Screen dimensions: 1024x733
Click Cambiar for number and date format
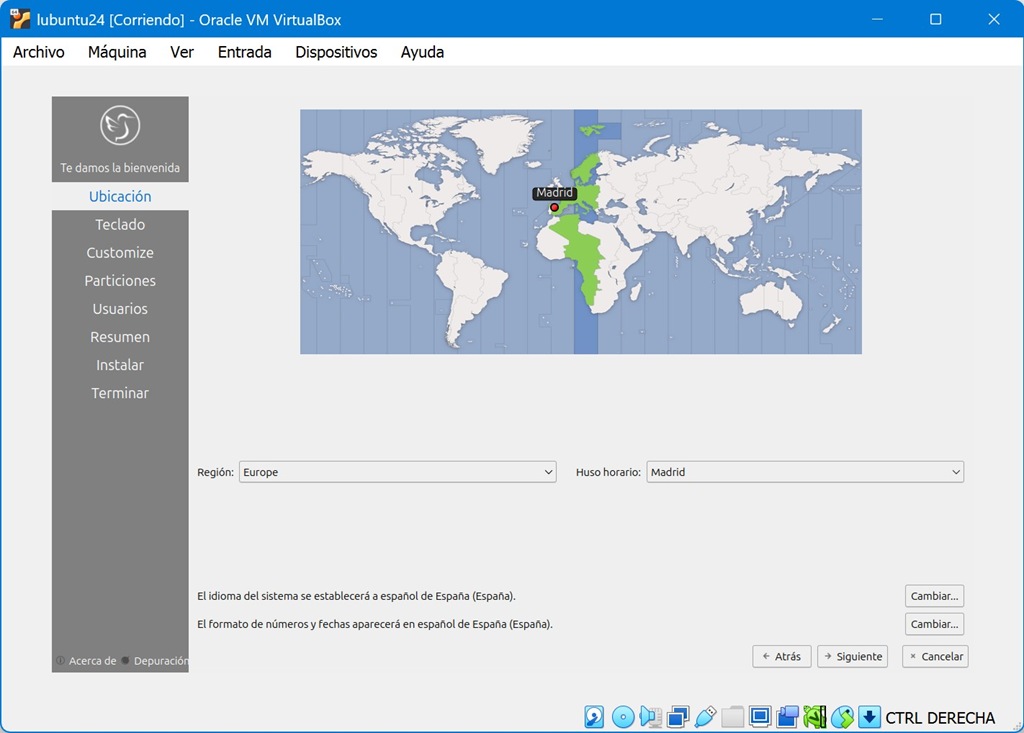click(x=934, y=624)
